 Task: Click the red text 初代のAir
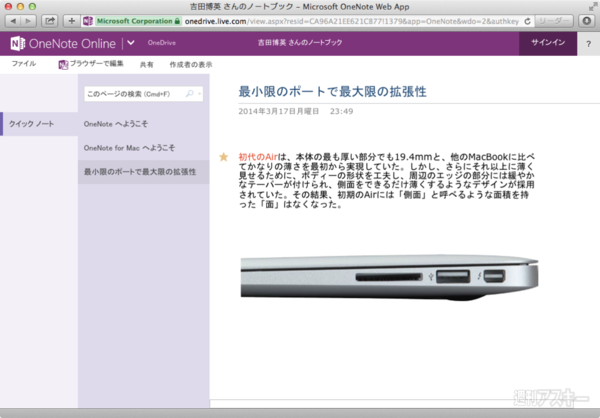(x=258, y=157)
